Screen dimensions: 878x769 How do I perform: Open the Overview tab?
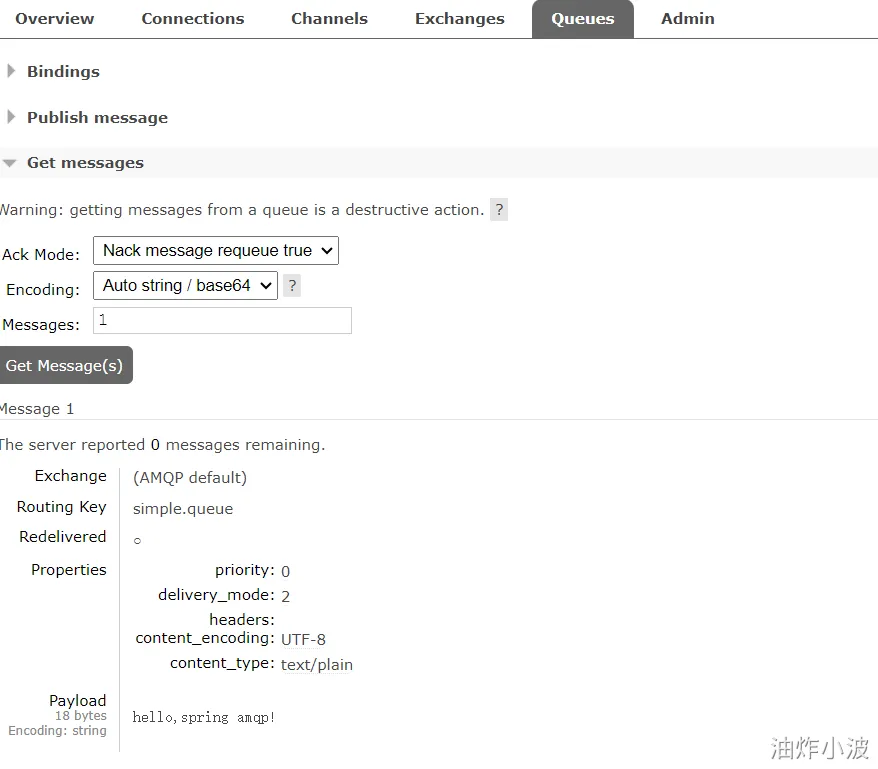pos(54,18)
